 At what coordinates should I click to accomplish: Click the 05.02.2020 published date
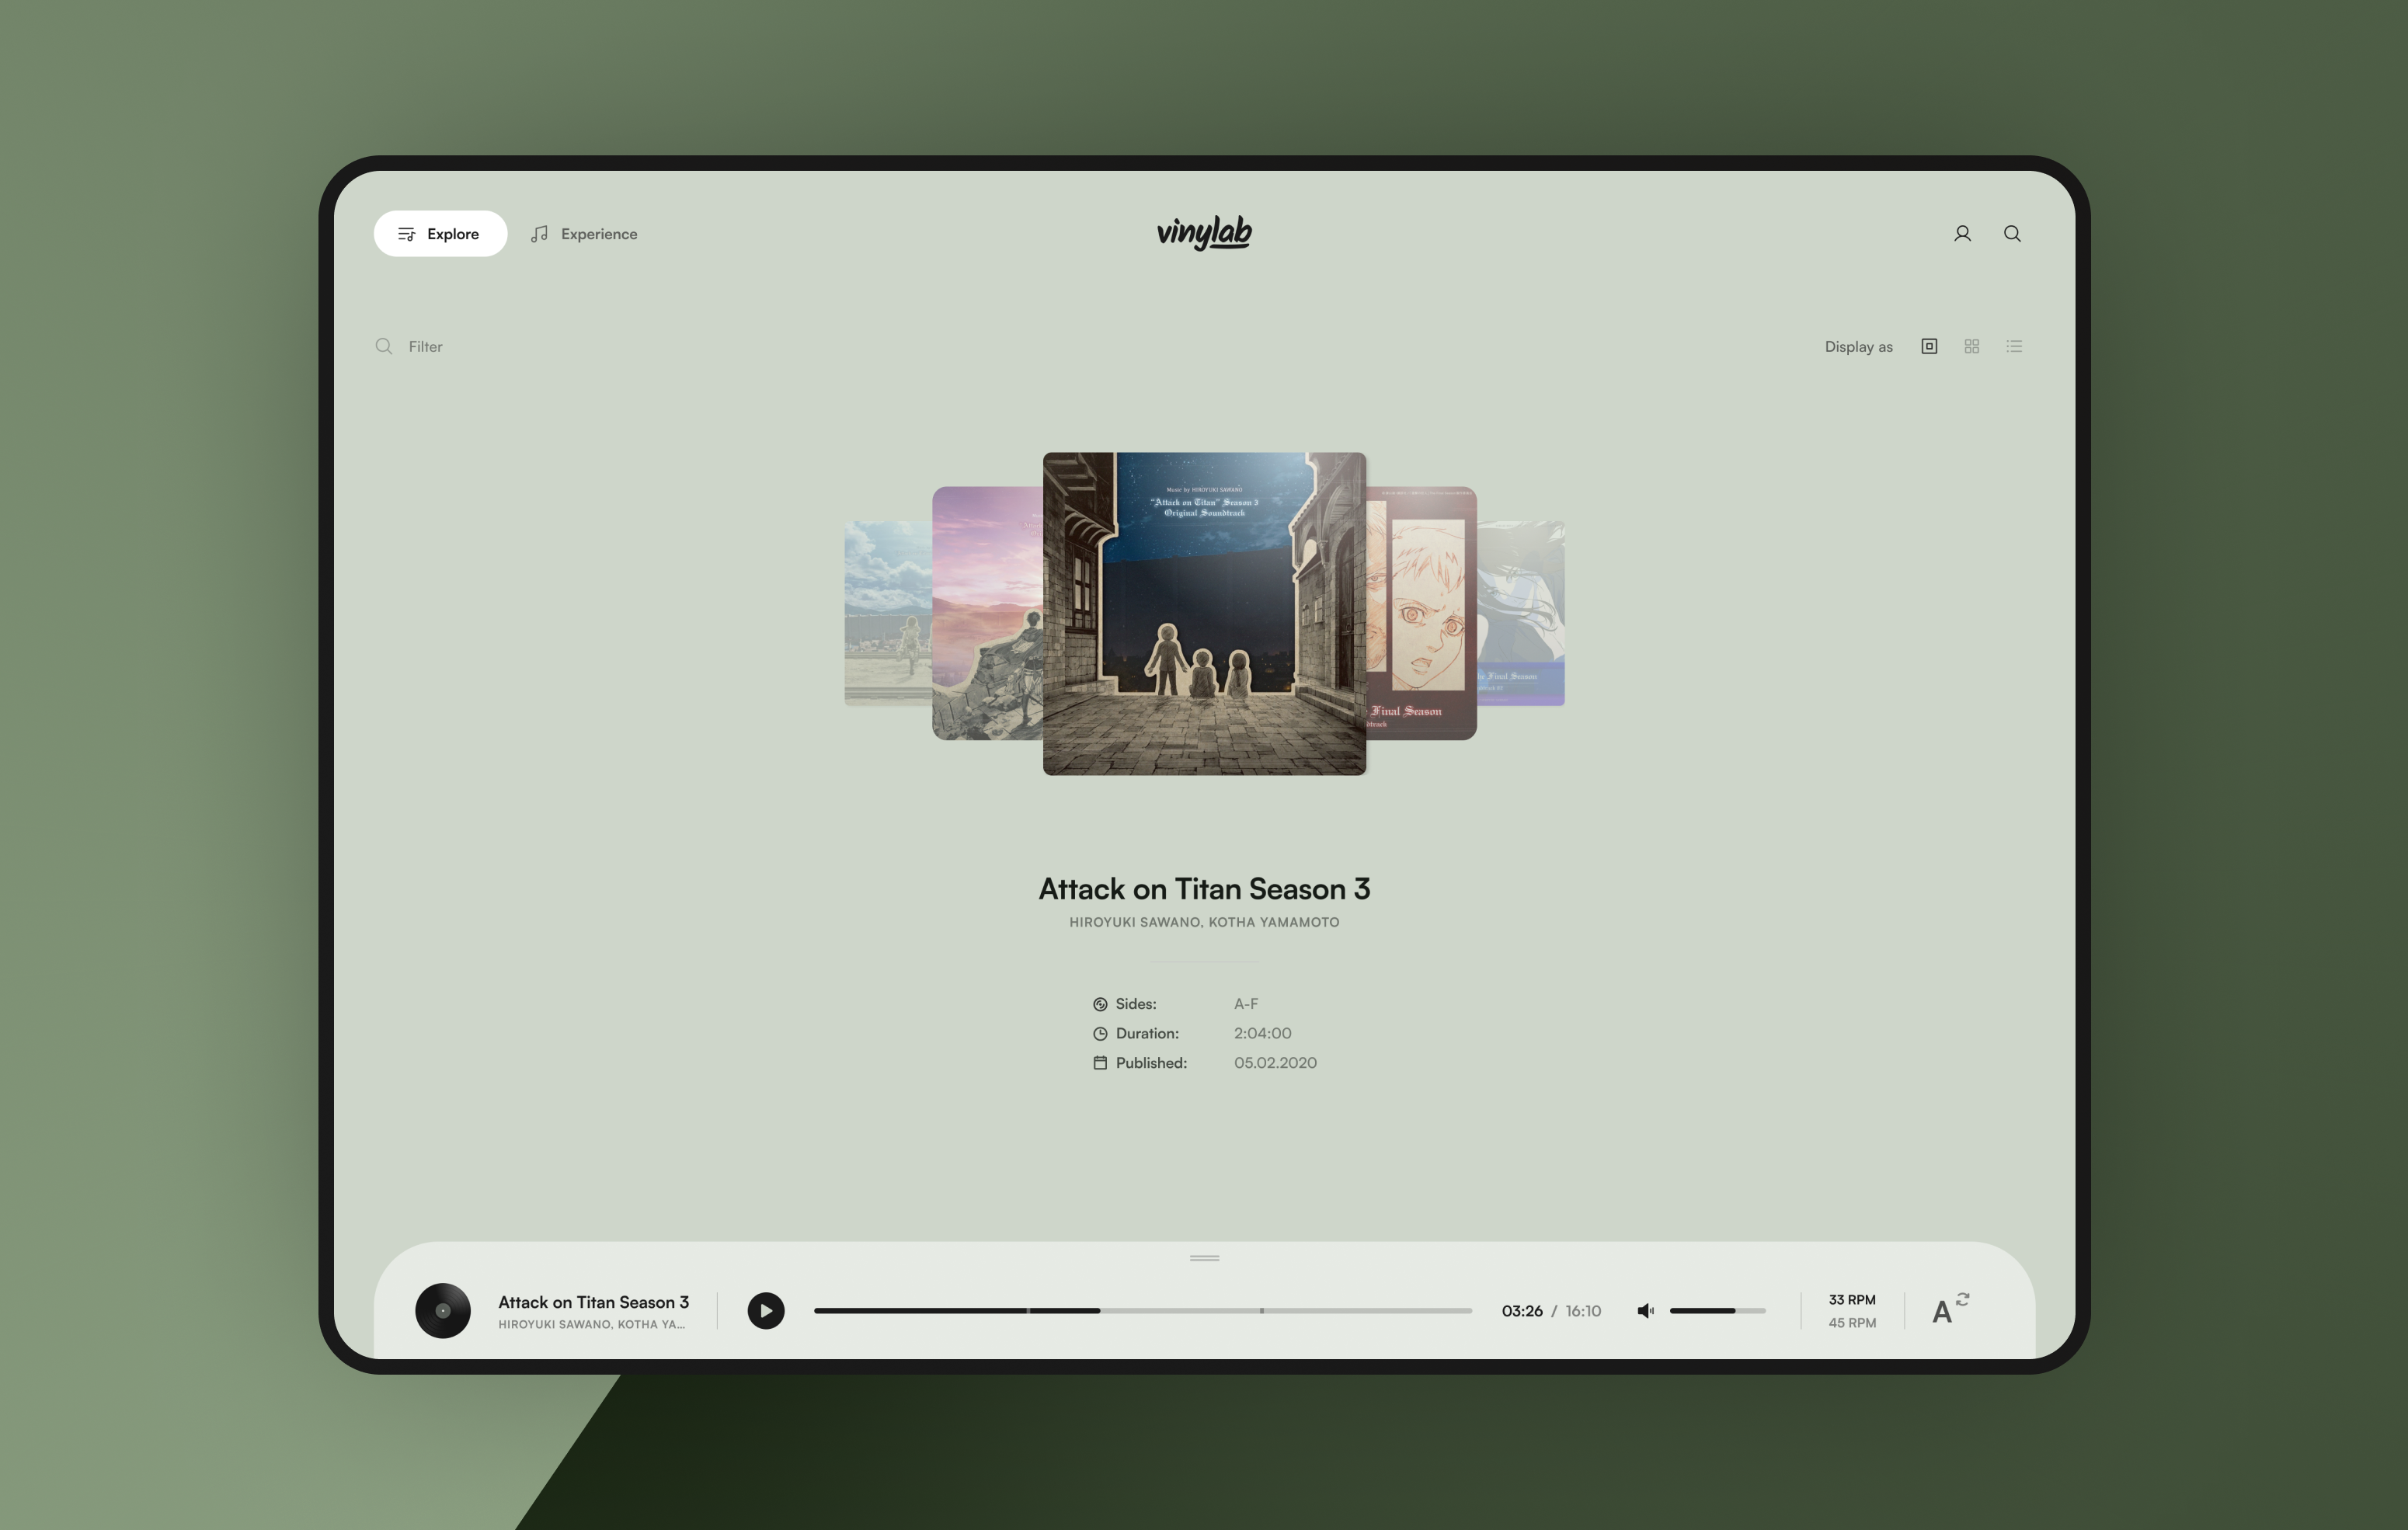1275,1063
